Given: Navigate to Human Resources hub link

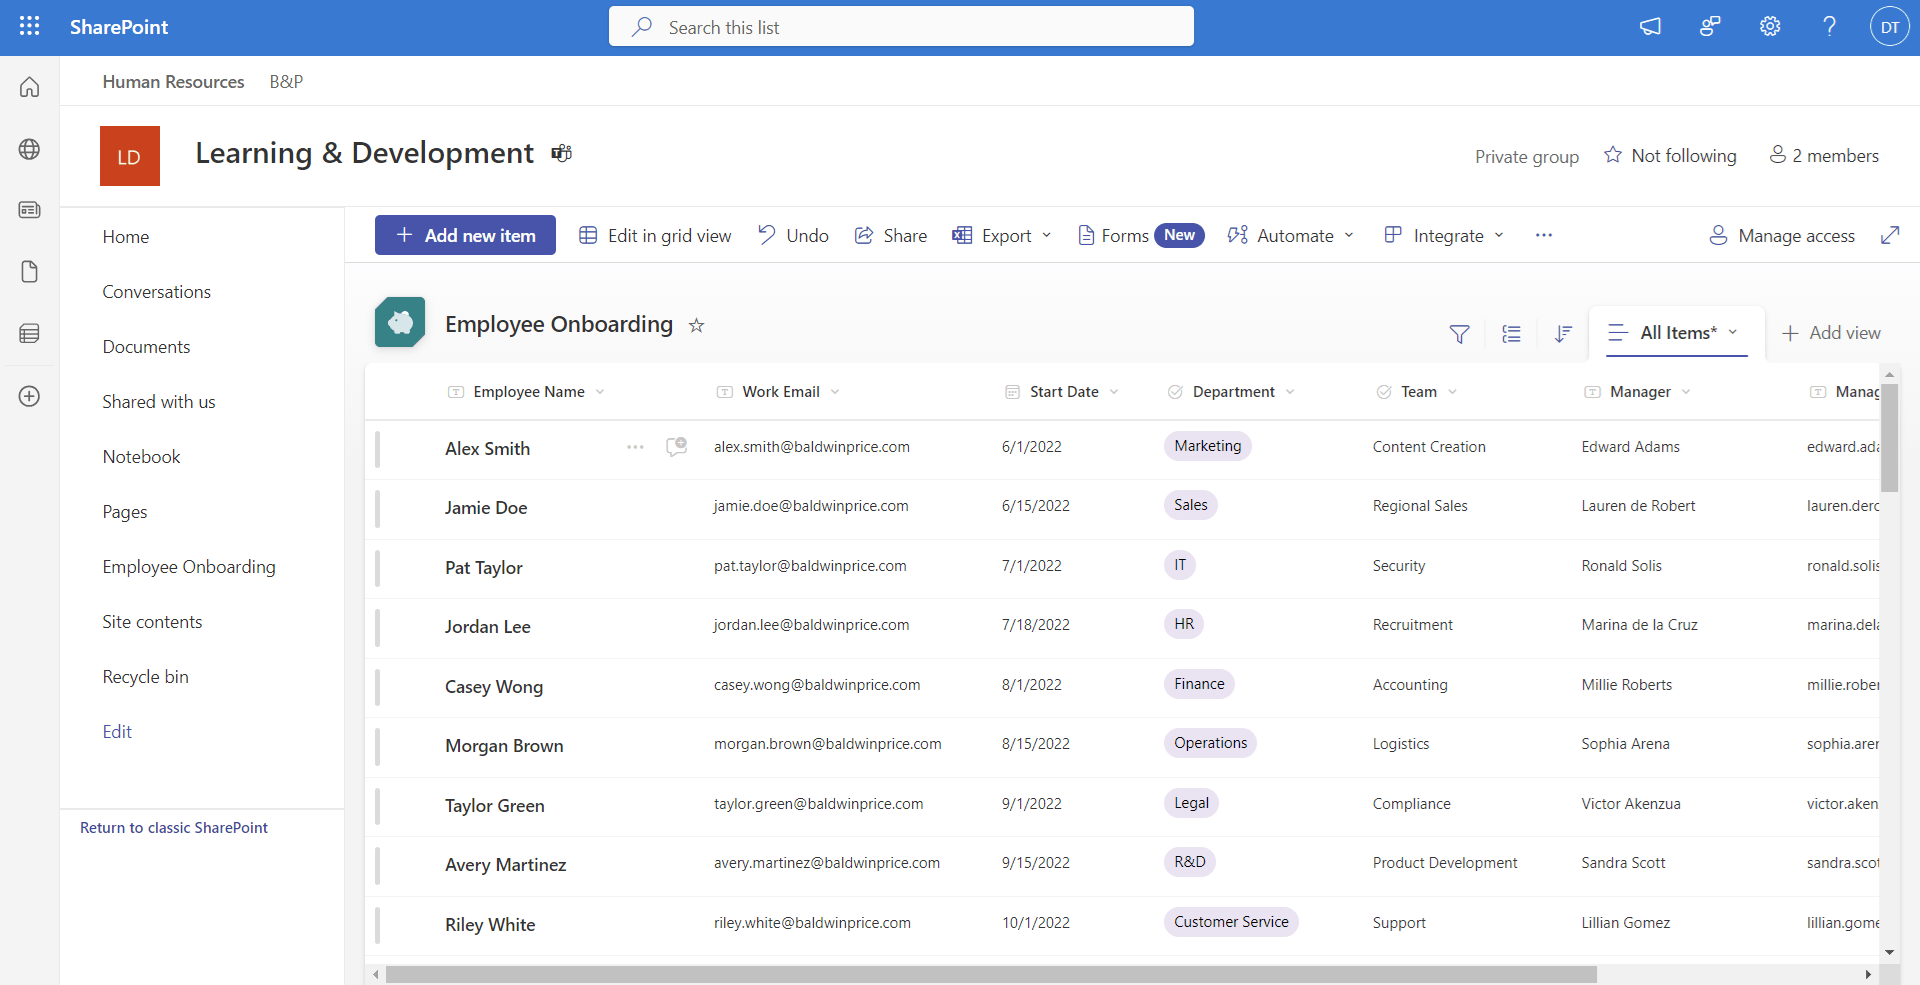Looking at the screenshot, I should click(173, 81).
